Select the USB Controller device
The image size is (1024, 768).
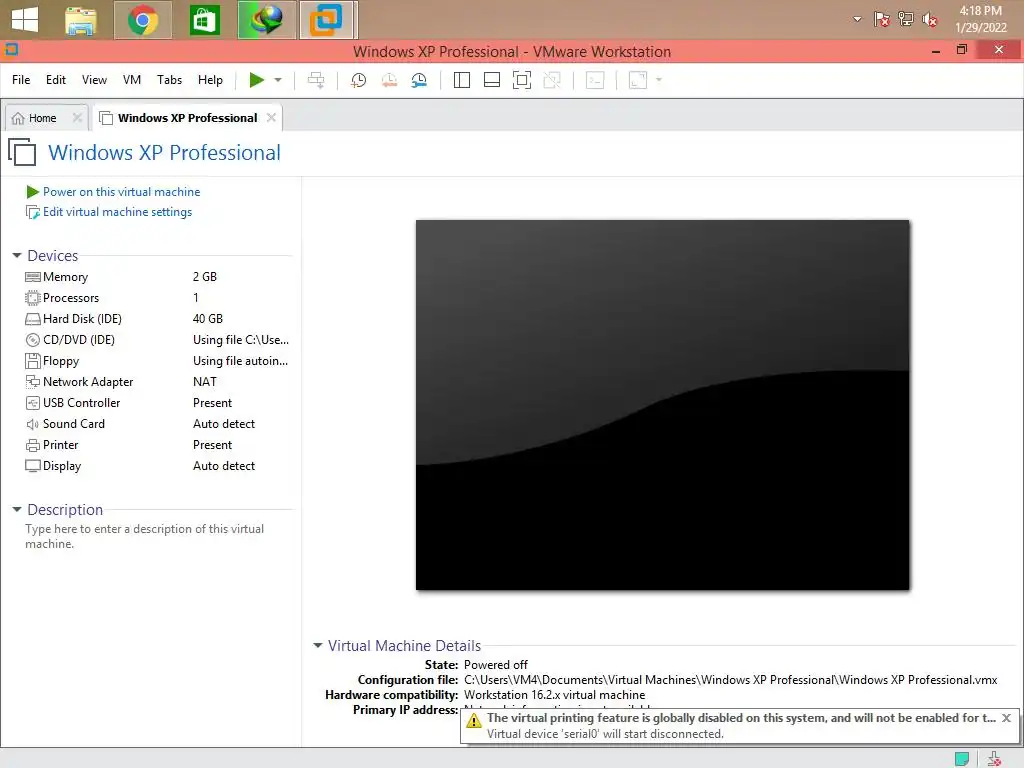pyautogui.click(x=157, y=403)
